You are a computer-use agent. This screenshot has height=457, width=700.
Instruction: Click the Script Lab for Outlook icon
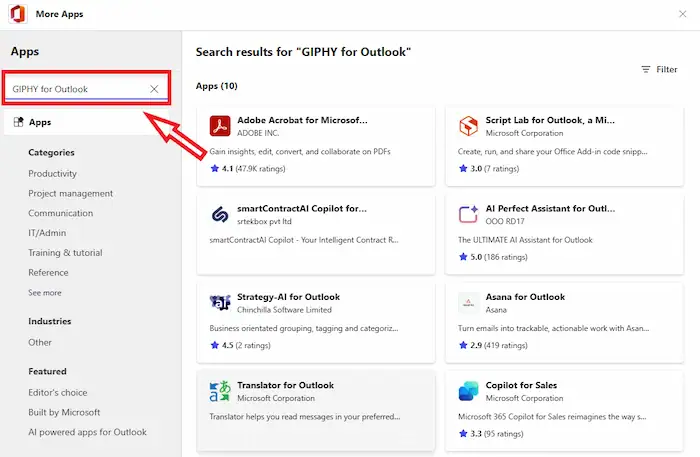[468, 126]
